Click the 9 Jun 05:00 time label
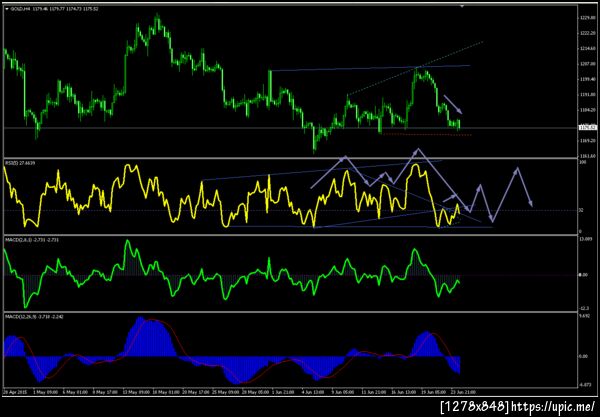Screen dimensions: 600x417 [343, 392]
